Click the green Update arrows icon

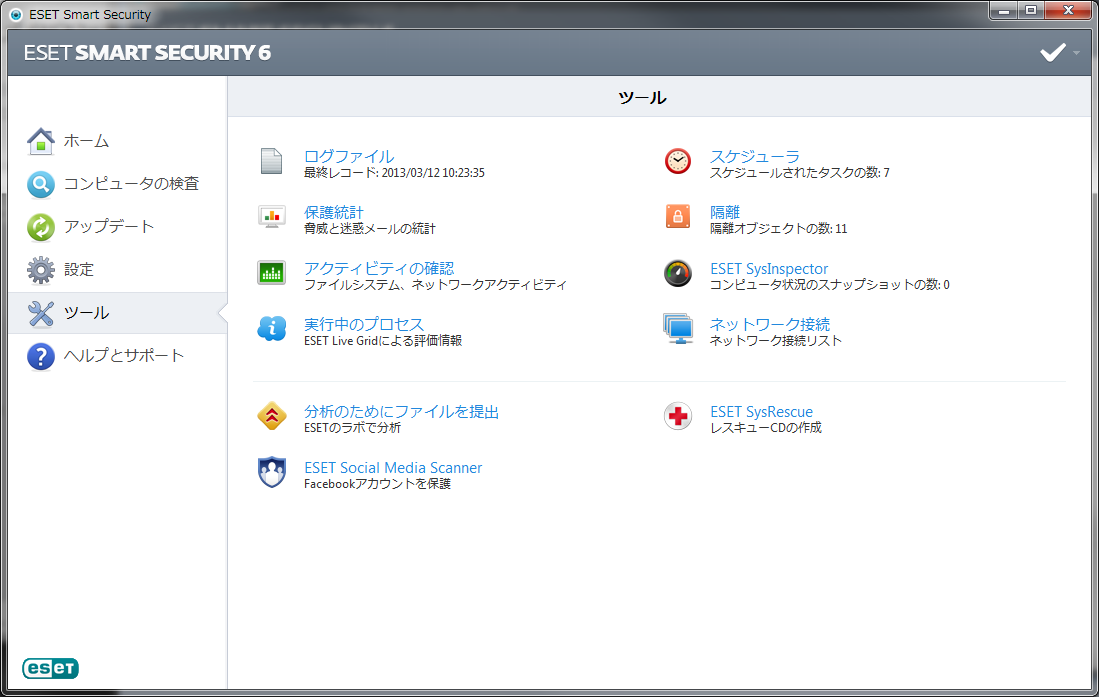pyautogui.click(x=41, y=227)
